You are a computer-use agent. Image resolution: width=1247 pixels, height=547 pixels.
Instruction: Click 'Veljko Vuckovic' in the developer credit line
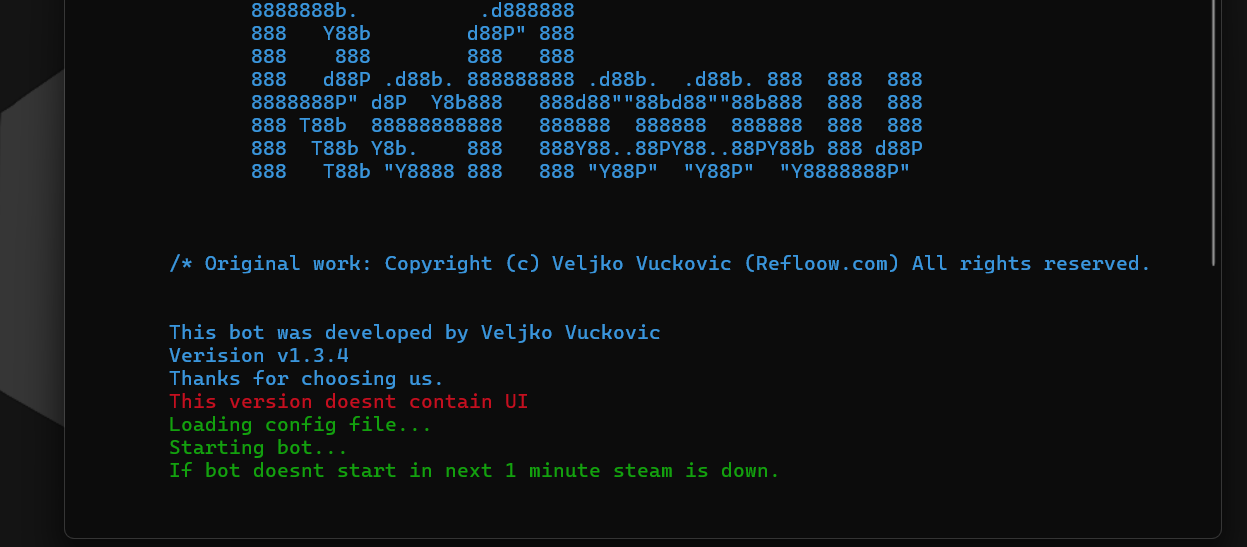(570, 333)
